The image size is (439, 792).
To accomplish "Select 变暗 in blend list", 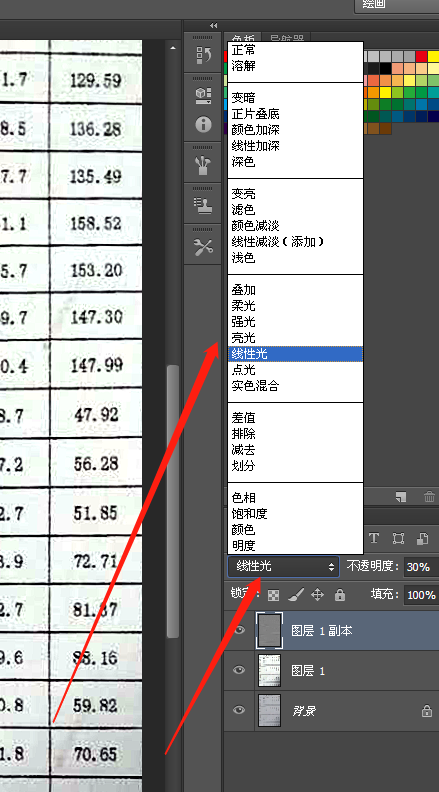I will [x=296, y=97].
